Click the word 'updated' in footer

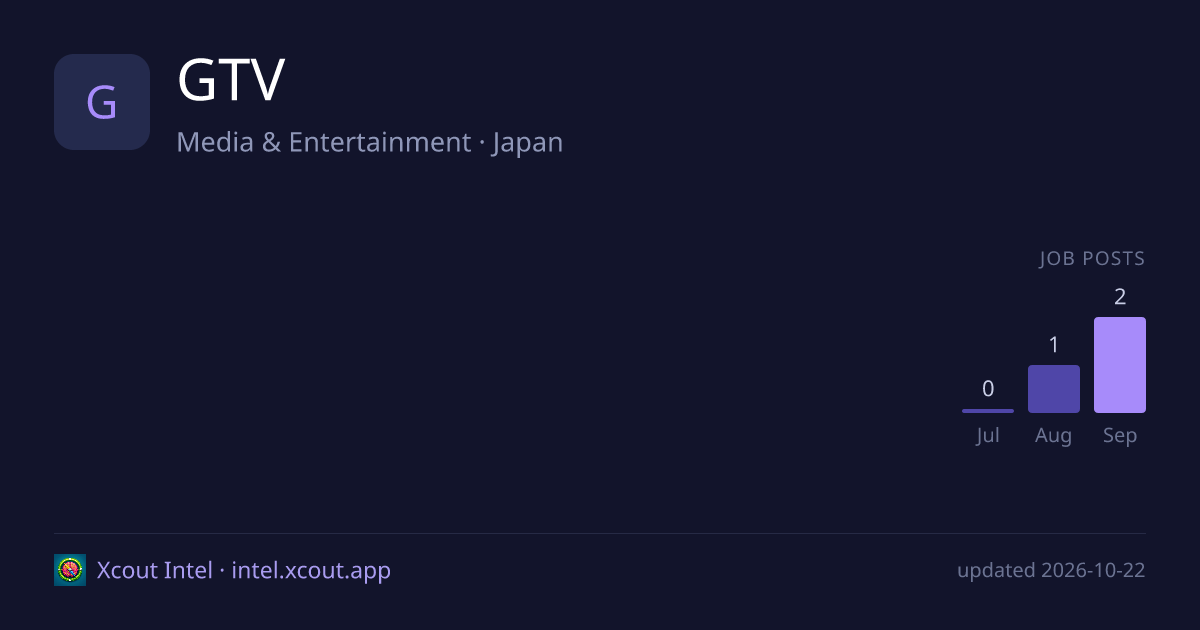pos(996,571)
